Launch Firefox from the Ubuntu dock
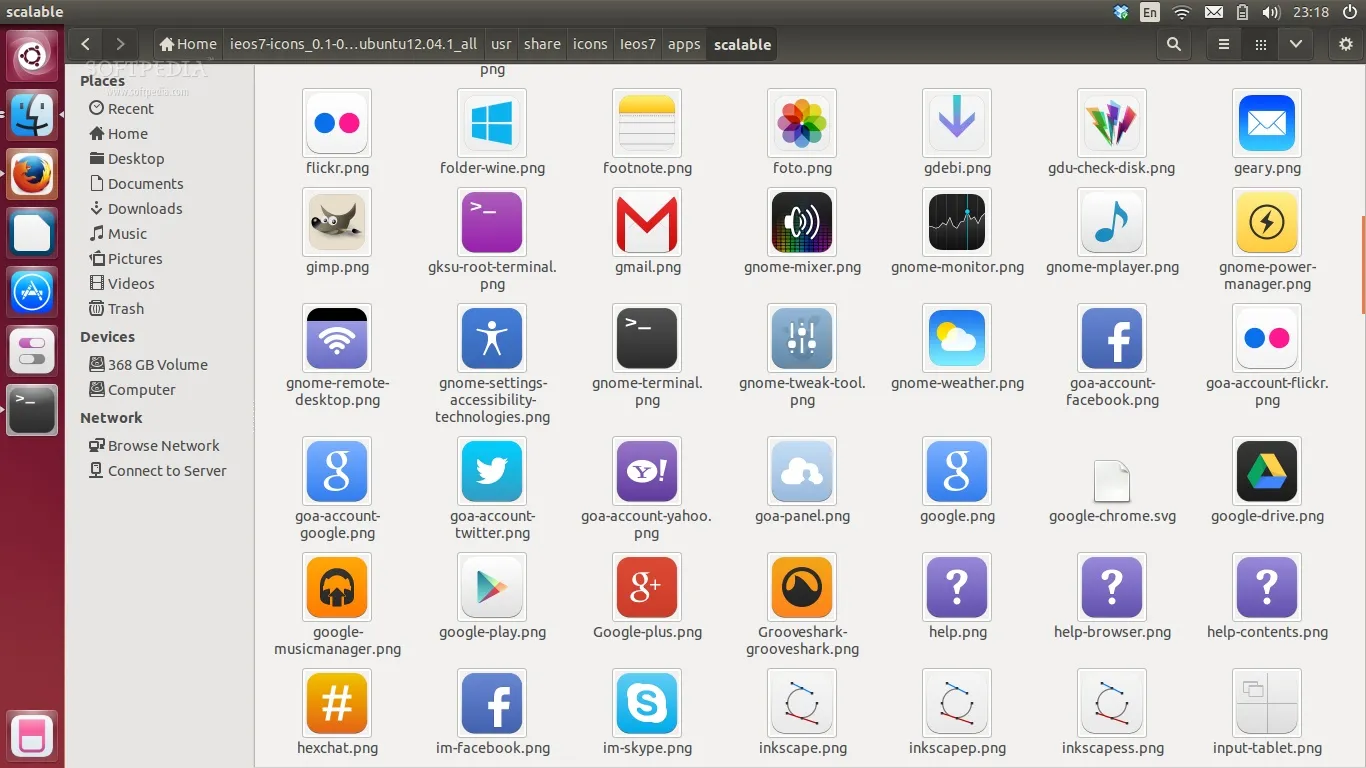1366x768 pixels. [32, 174]
